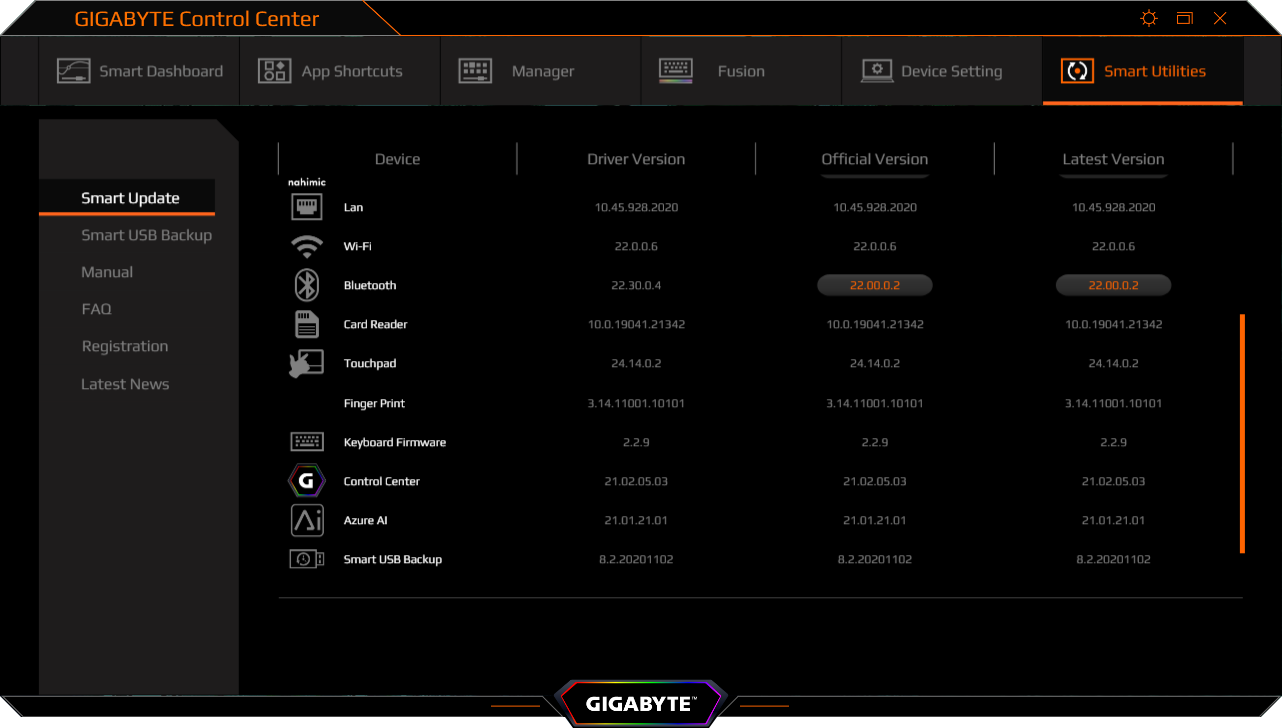Image resolution: width=1282 pixels, height=728 pixels.
Task: Click Azure AI latest version 21.01.21.01
Action: 1113,520
